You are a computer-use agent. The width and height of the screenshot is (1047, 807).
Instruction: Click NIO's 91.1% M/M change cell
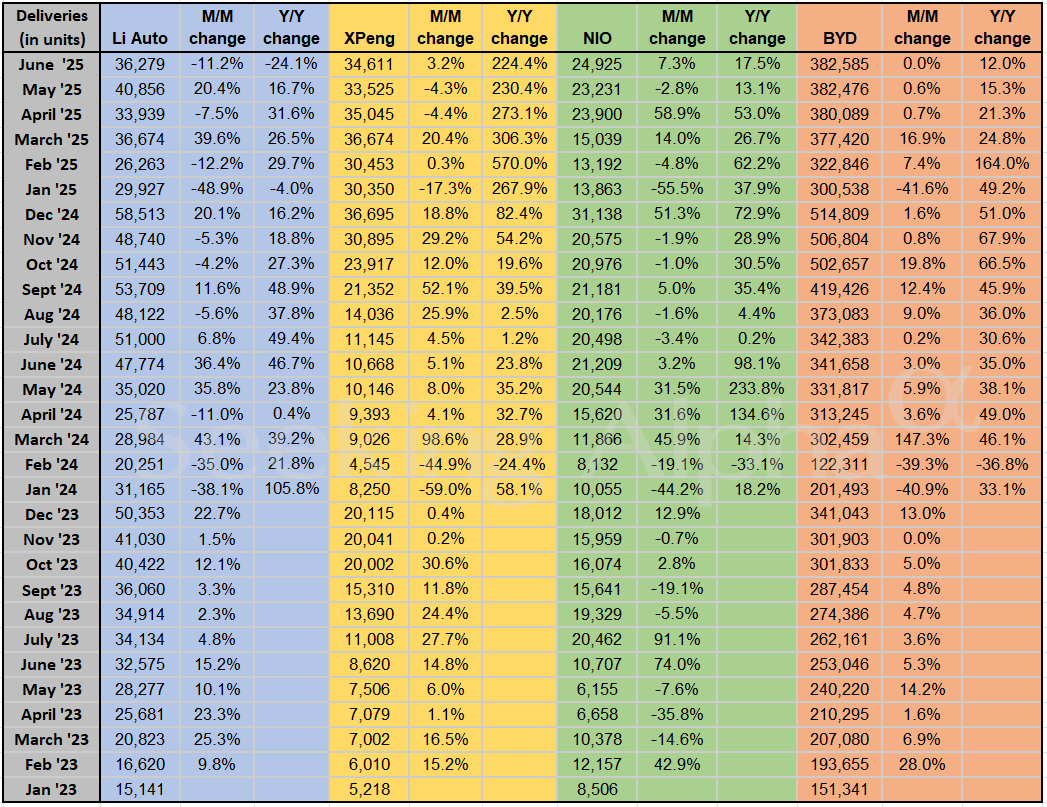coord(677,639)
